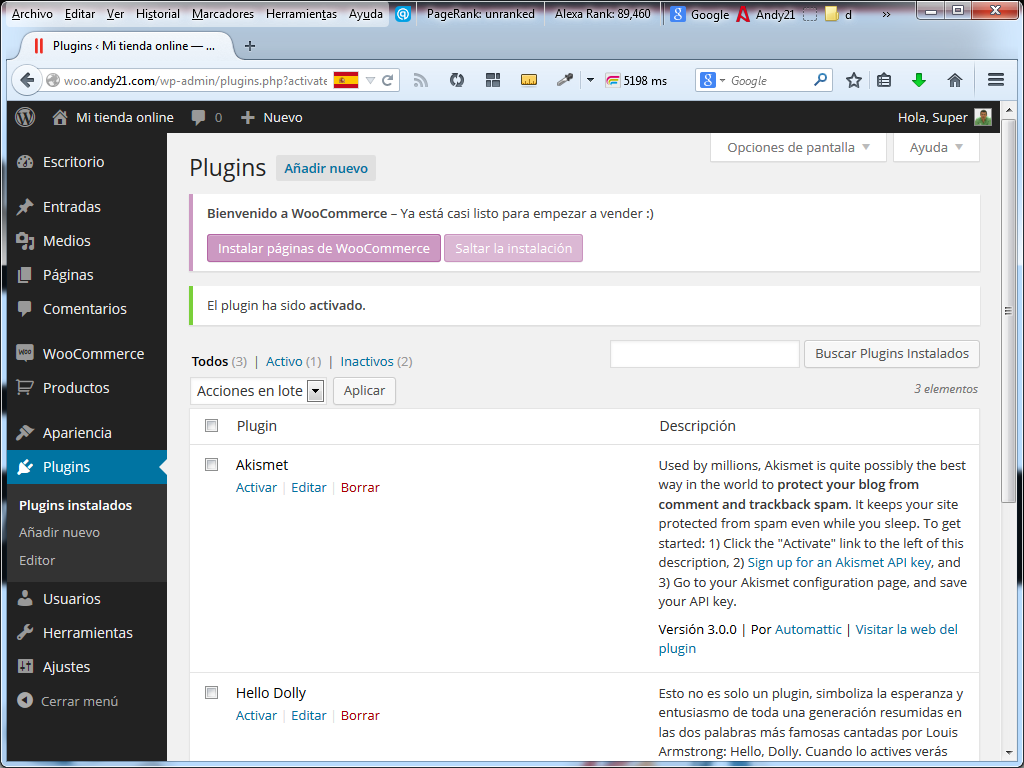Screen dimensions: 1024x768
Task: Open bookmarks list toolbar icon
Action: (x=884, y=80)
